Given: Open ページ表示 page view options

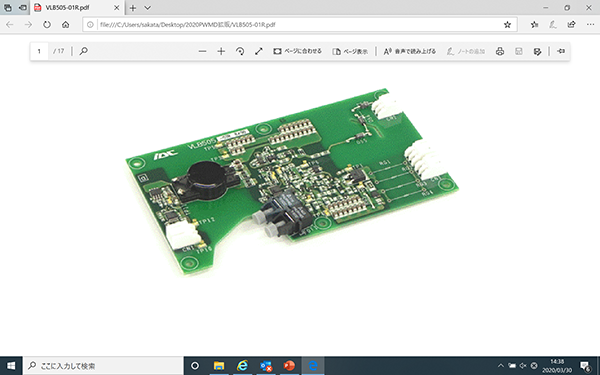Looking at the screenshot, I should coord(350,51).
